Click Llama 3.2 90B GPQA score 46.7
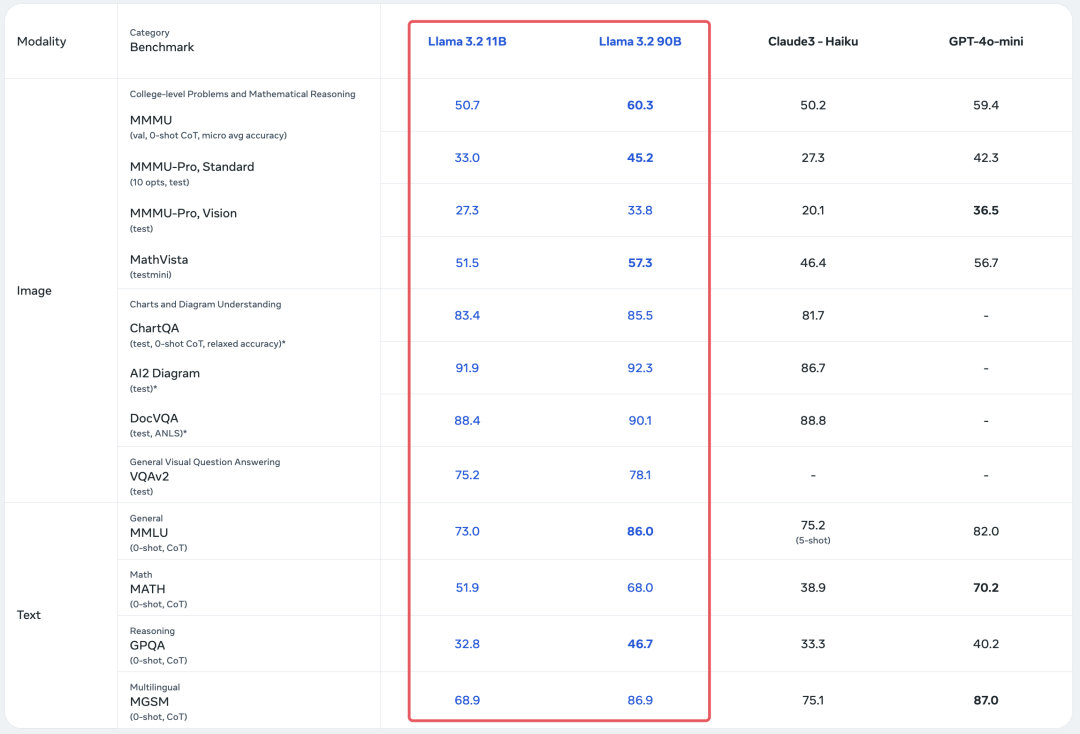Screen dimensions: 1080x734 pos(640,644)
